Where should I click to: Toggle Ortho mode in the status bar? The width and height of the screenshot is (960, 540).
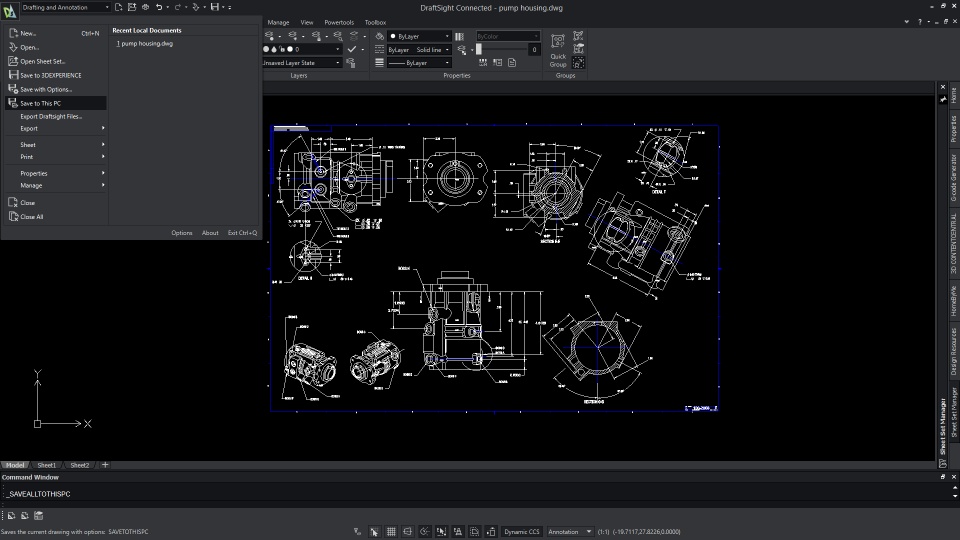click(407, 531)
